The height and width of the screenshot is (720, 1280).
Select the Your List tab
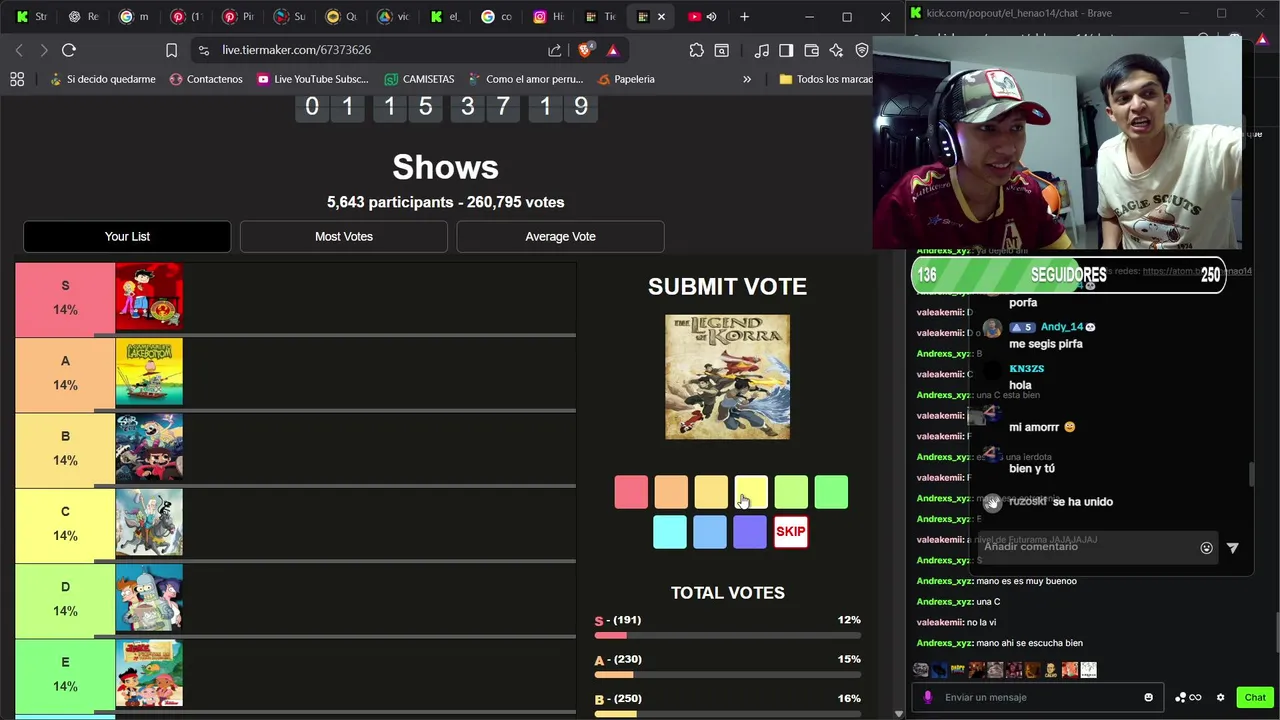tap(127, 237)
